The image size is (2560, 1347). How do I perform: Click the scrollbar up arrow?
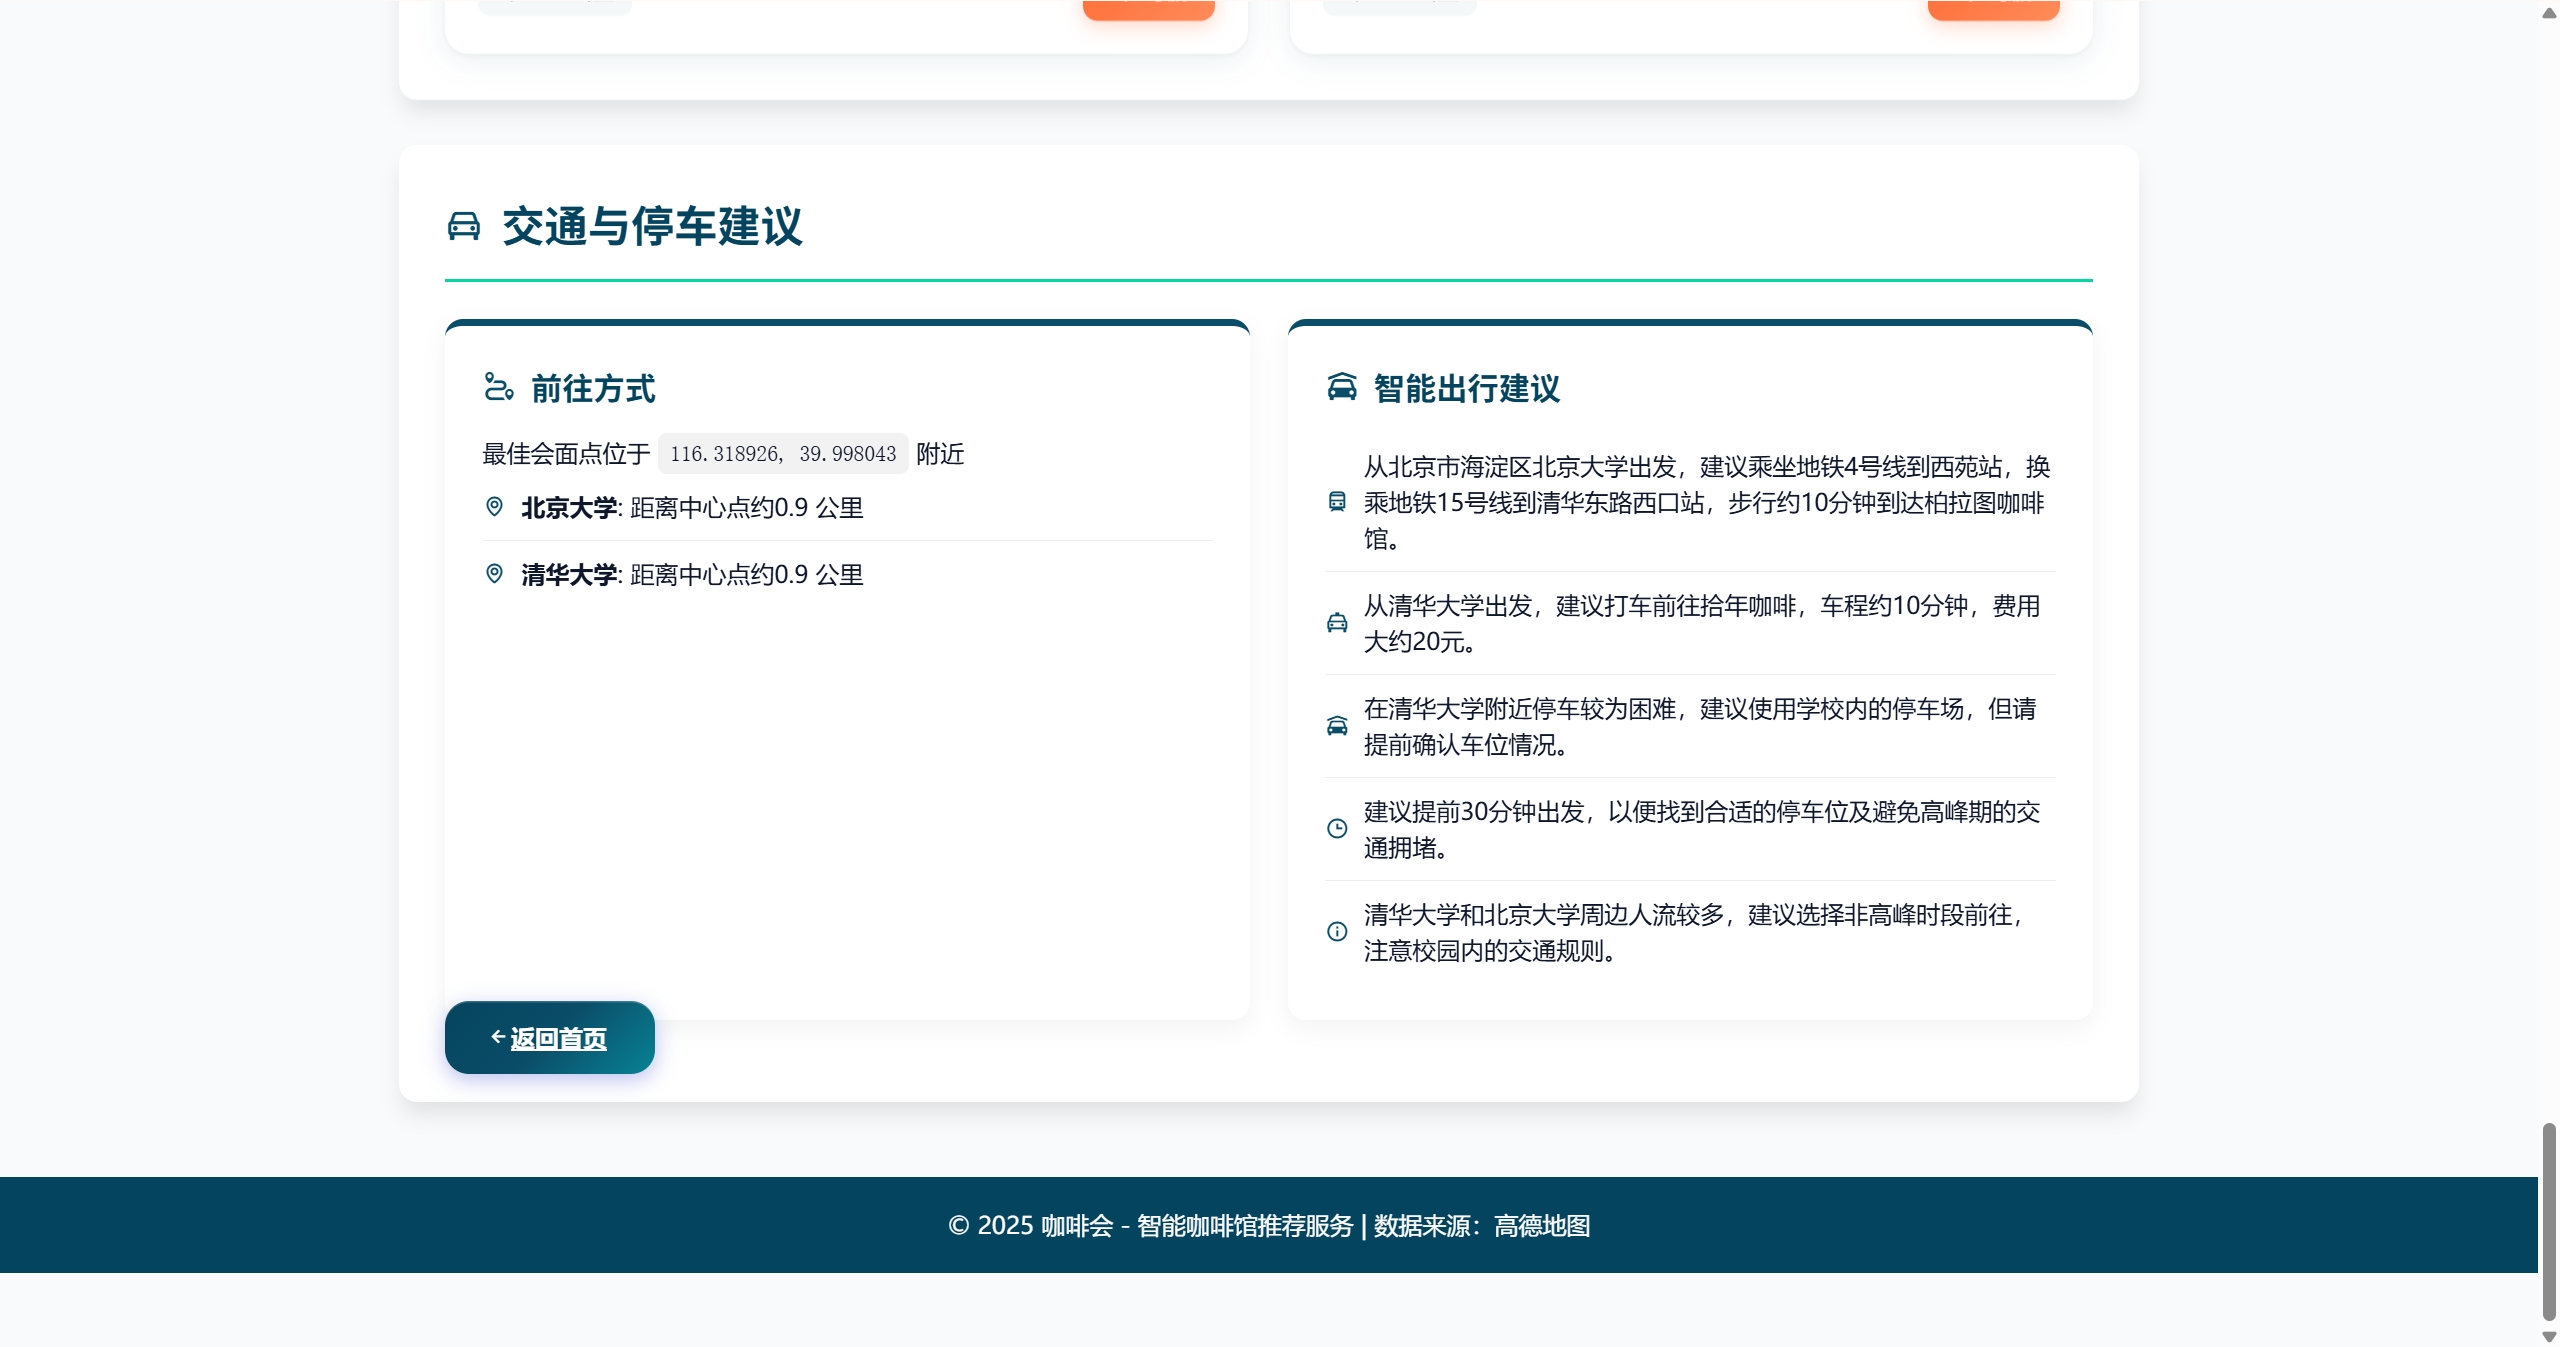coord(2549,13)
